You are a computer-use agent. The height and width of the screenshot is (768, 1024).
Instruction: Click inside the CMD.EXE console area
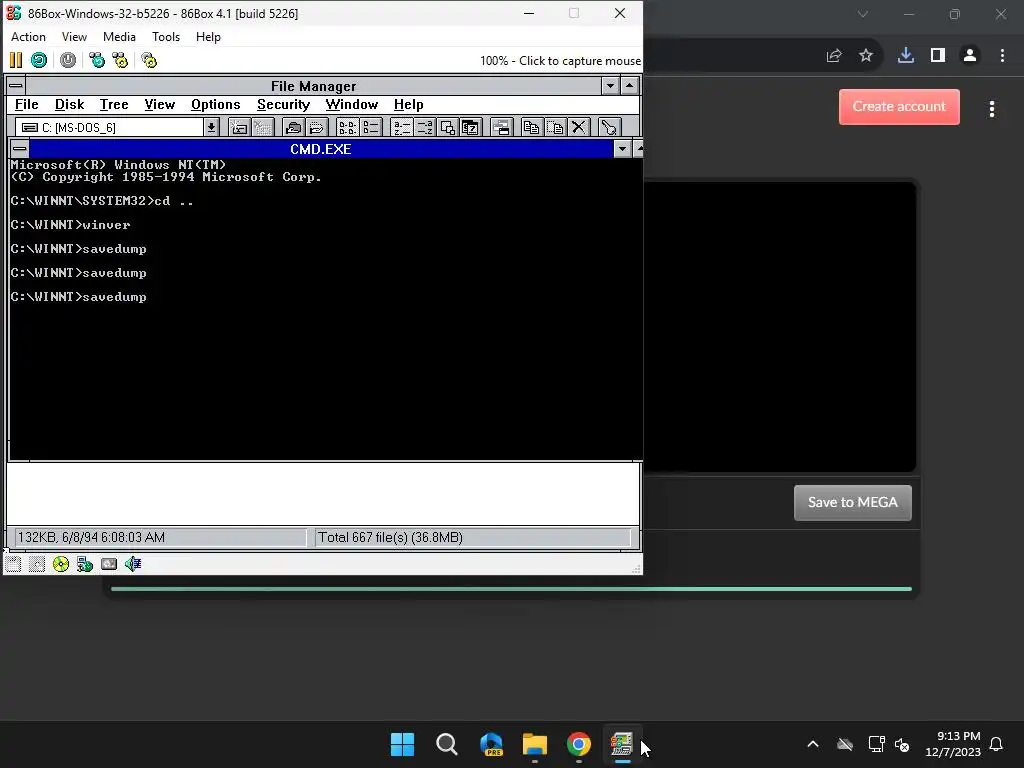pos(325,309)
